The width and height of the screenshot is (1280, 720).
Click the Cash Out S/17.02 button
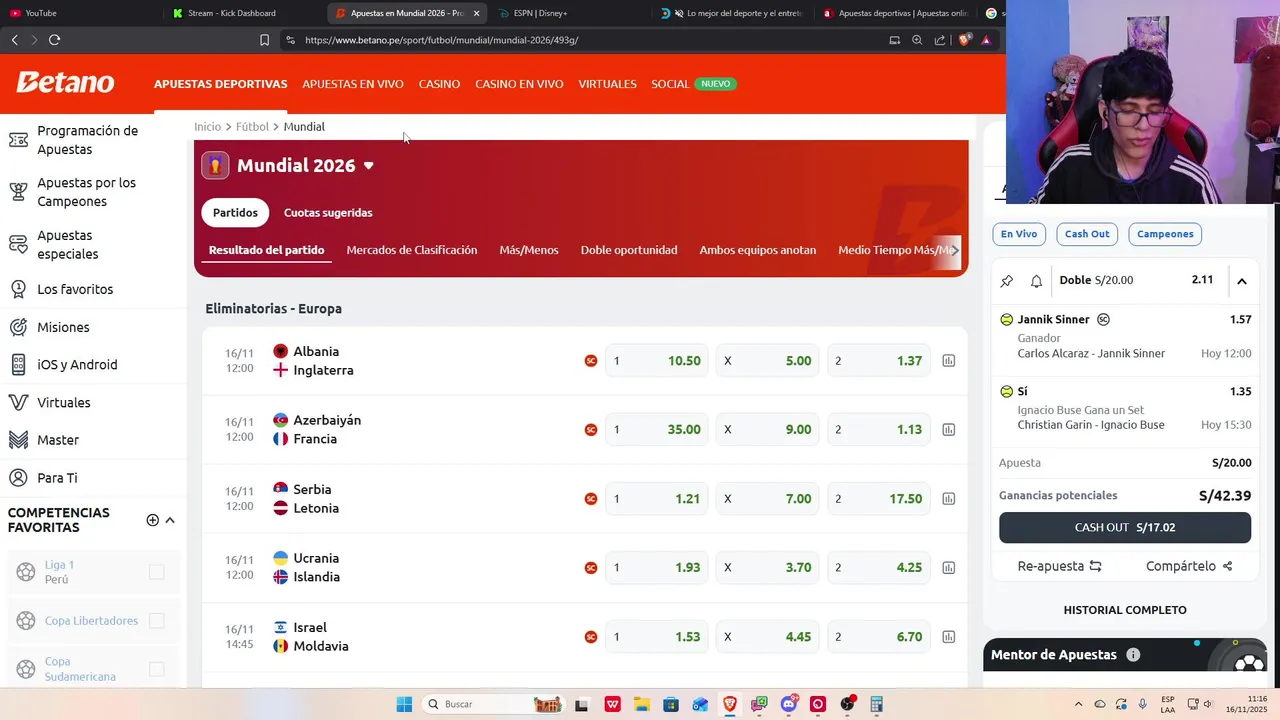[x=1125, y=528]
